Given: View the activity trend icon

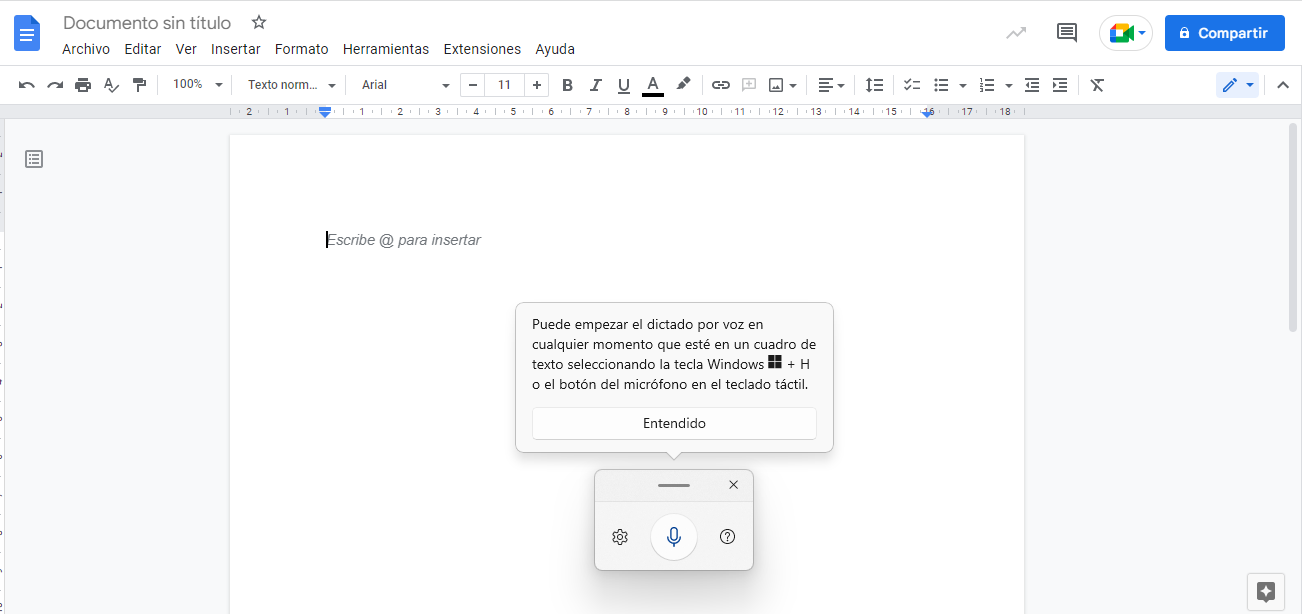Looking at the screenshot, I should click(1016, 33).
